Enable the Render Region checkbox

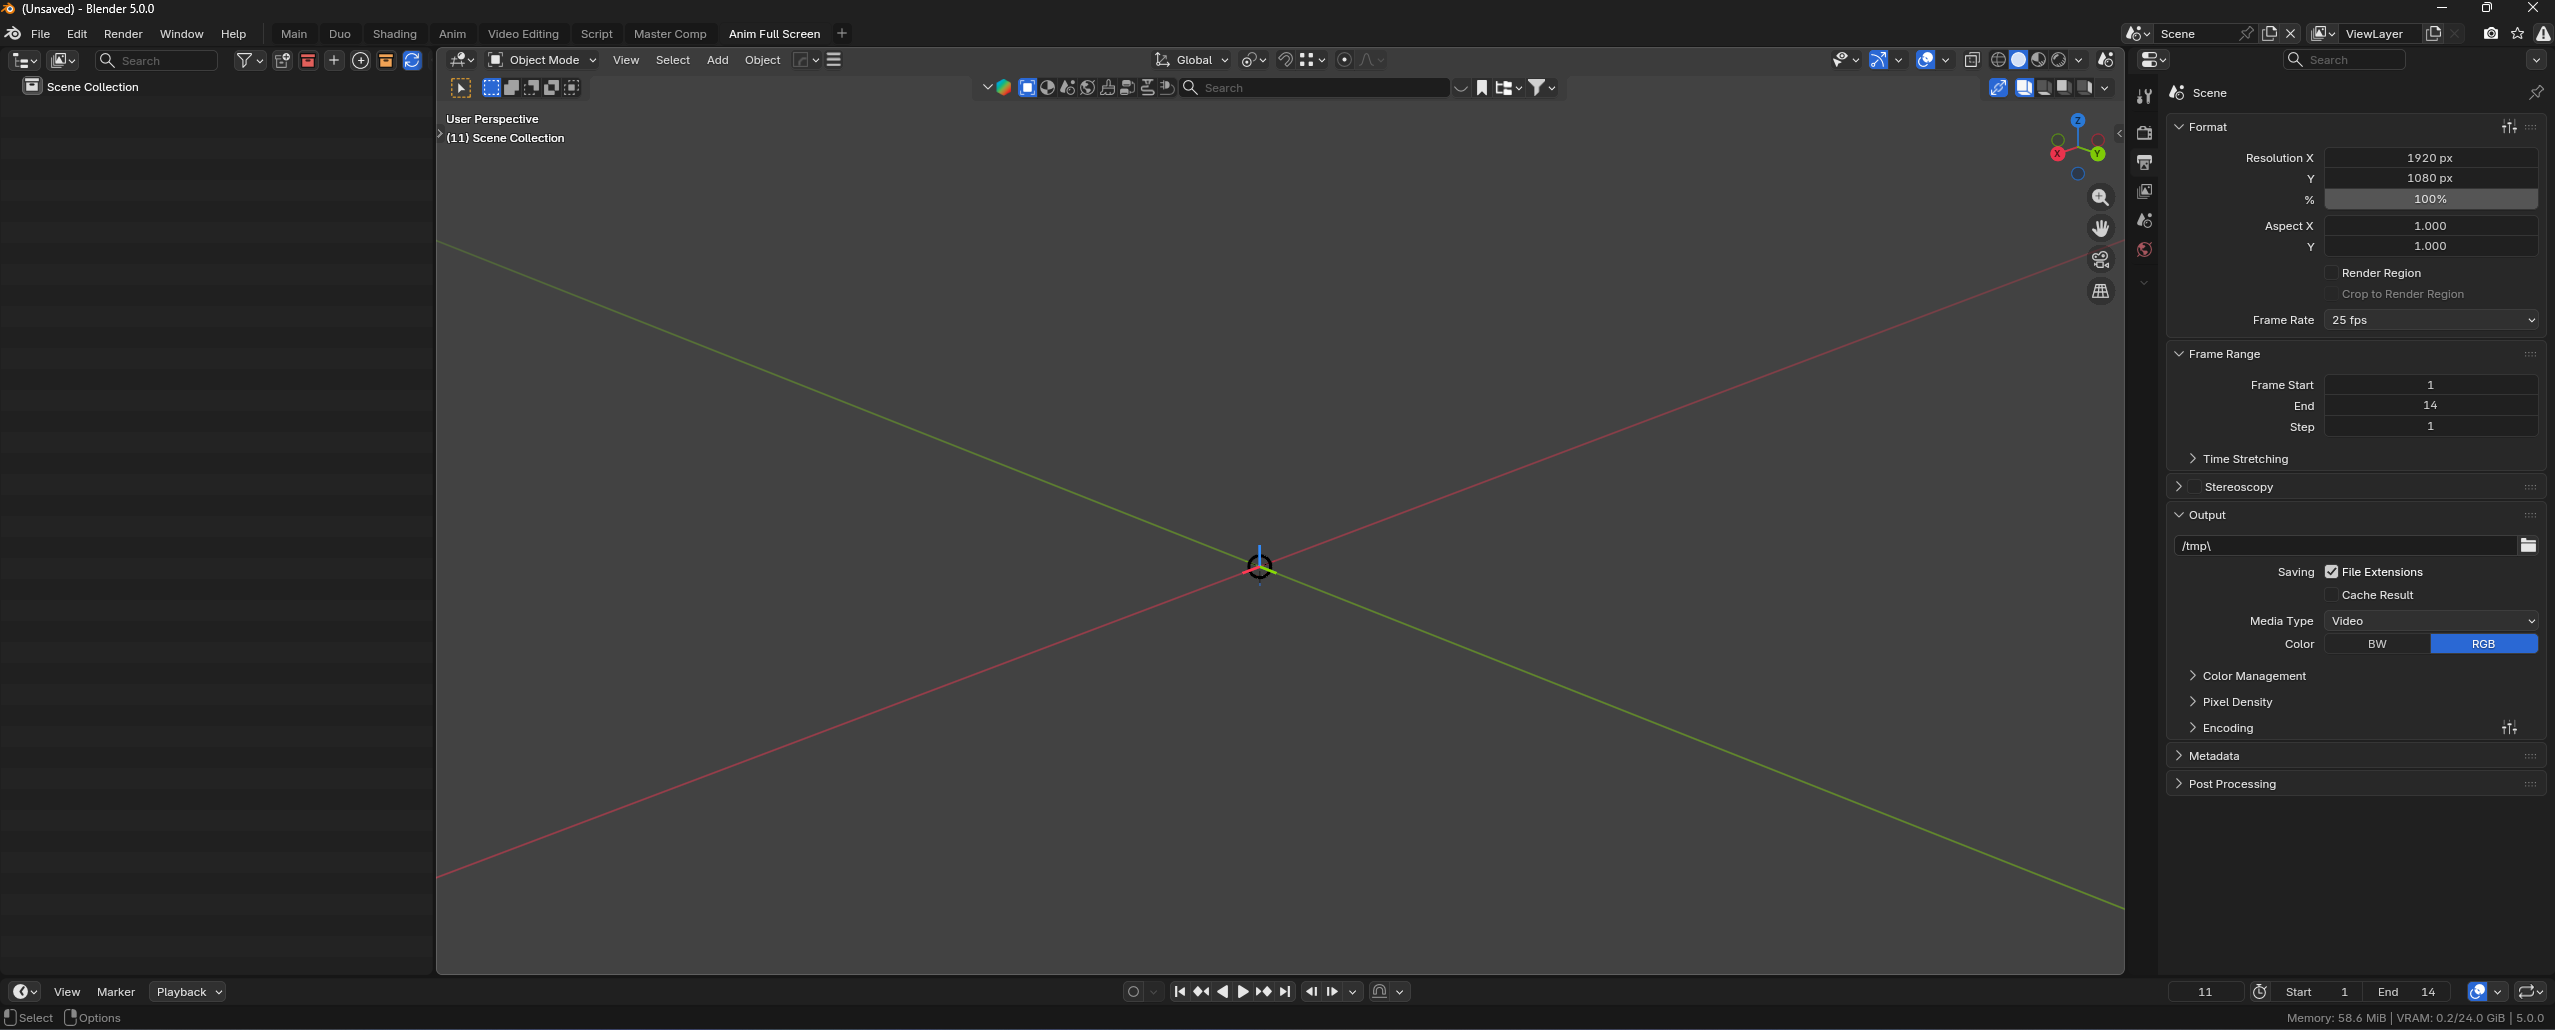(2331, 273)
